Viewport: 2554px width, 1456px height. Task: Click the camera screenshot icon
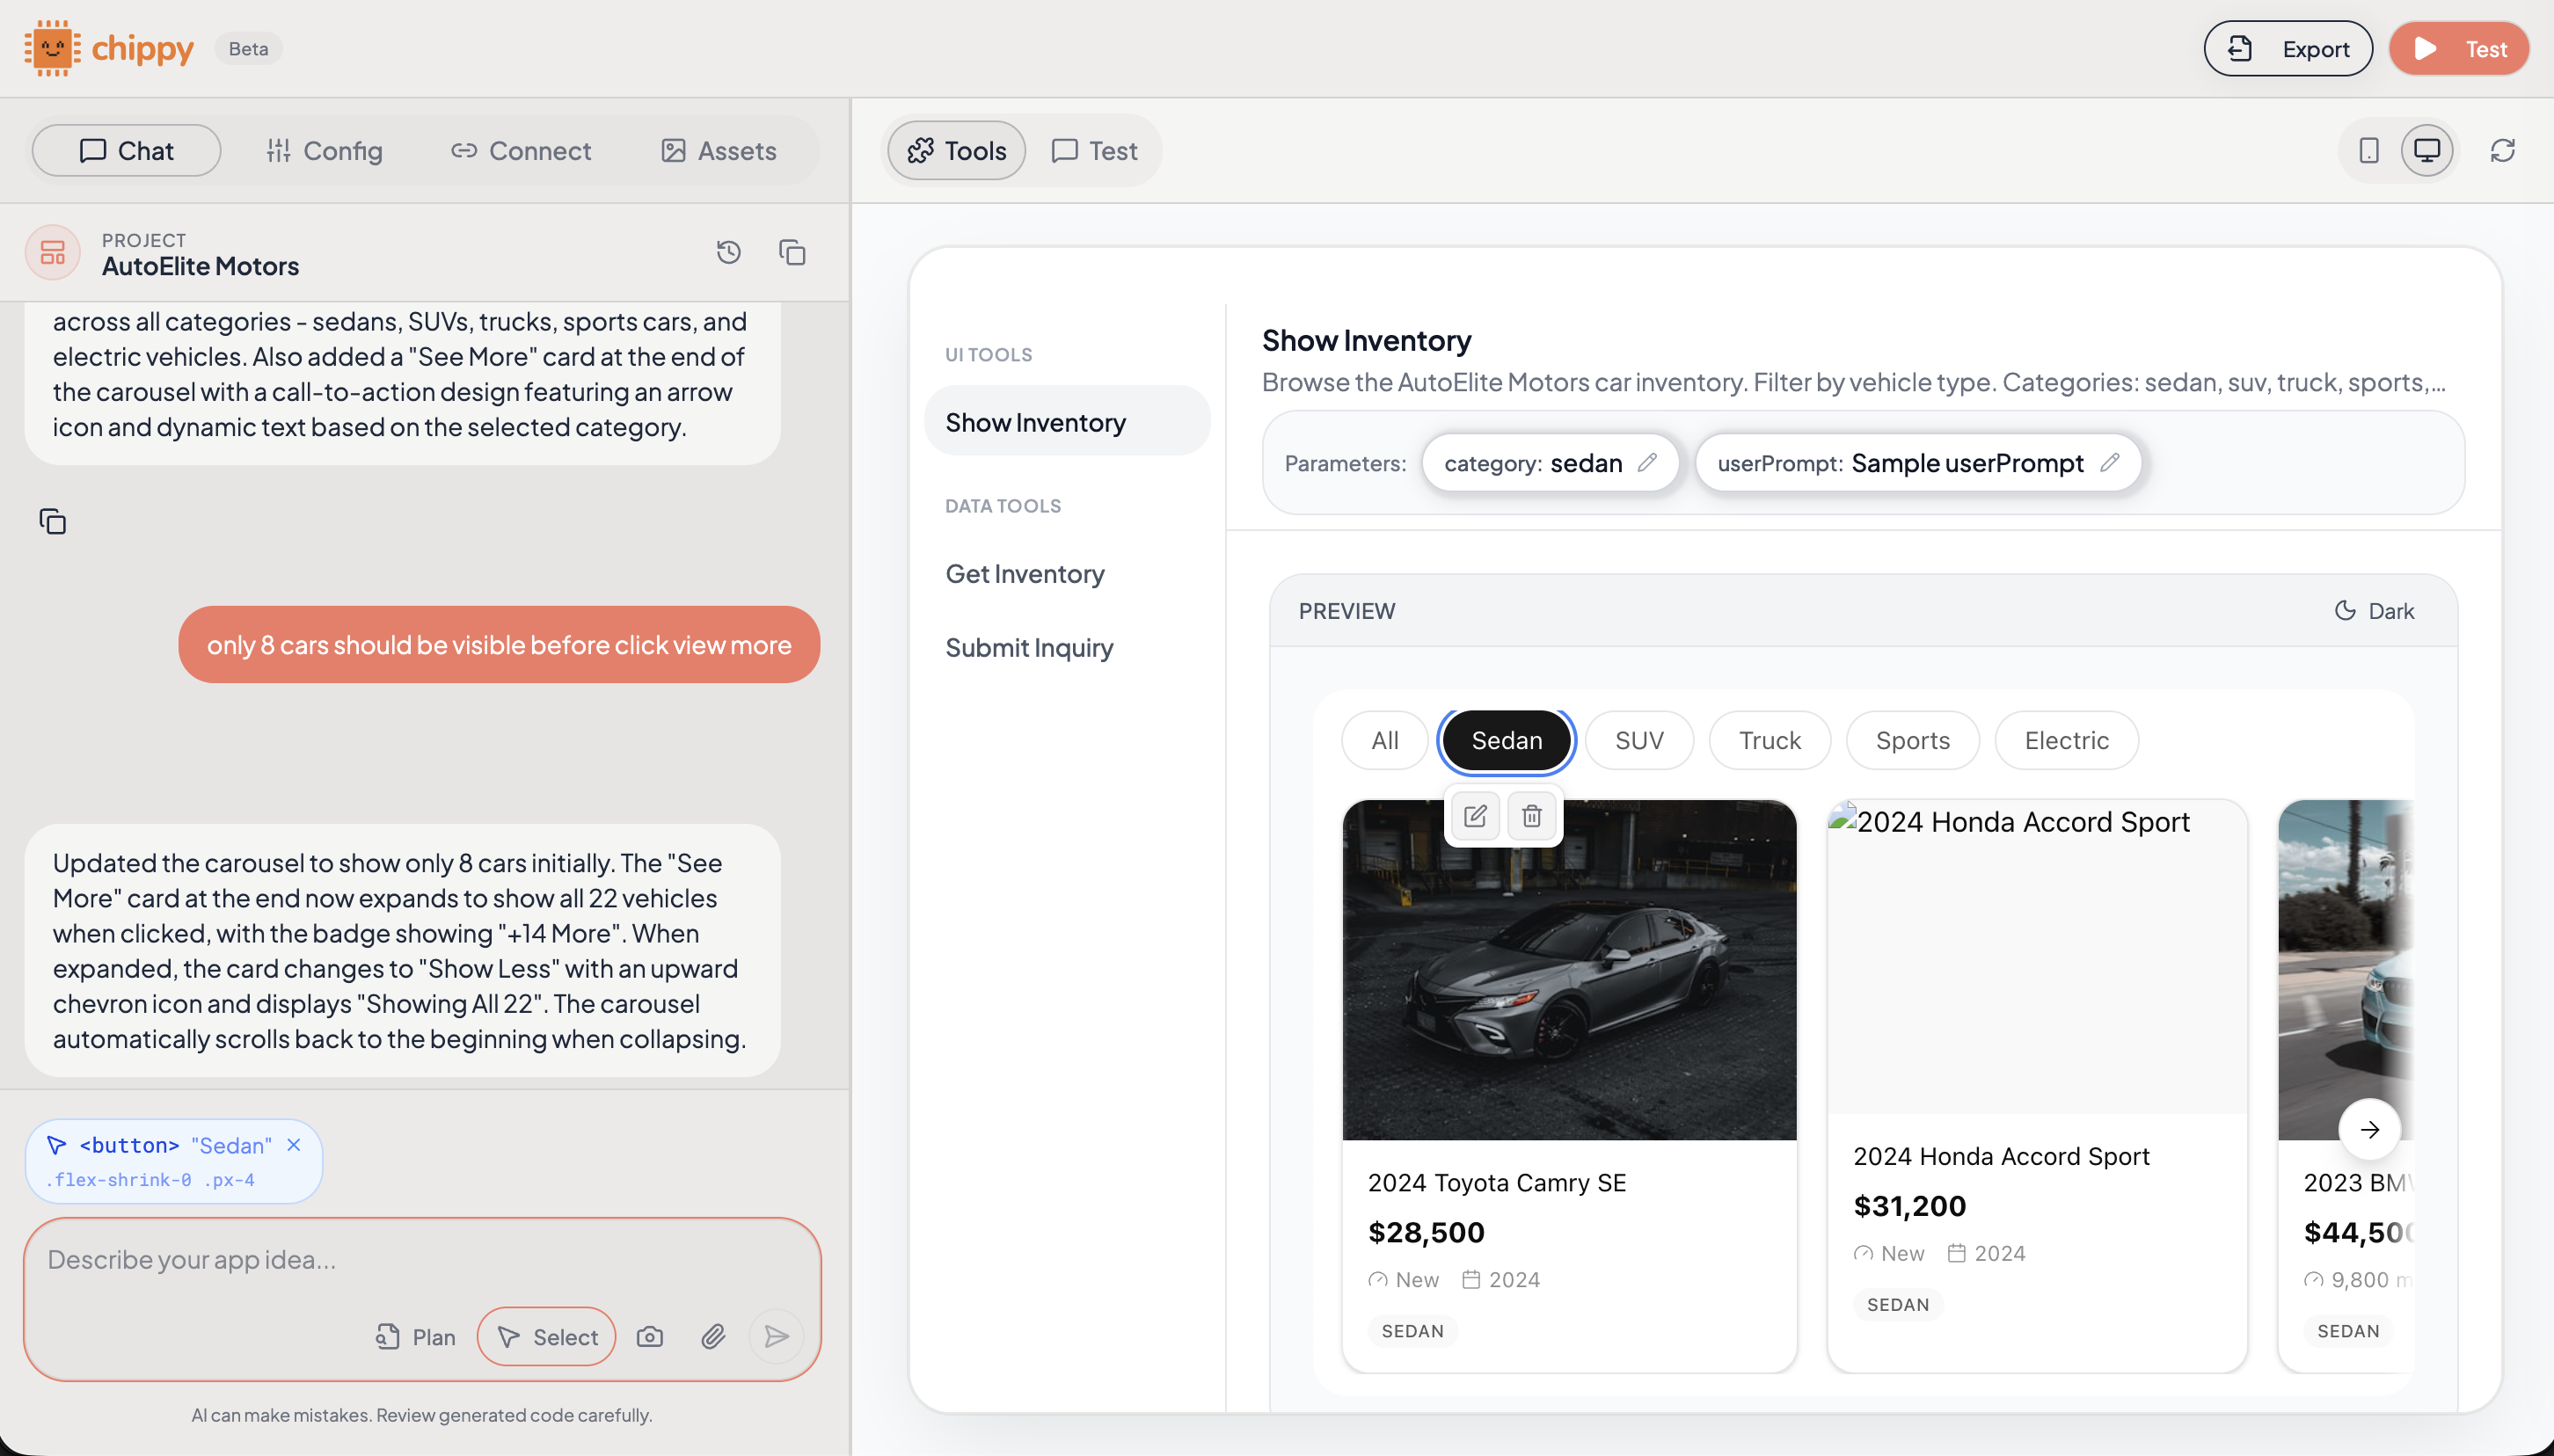pos(650,1336)
